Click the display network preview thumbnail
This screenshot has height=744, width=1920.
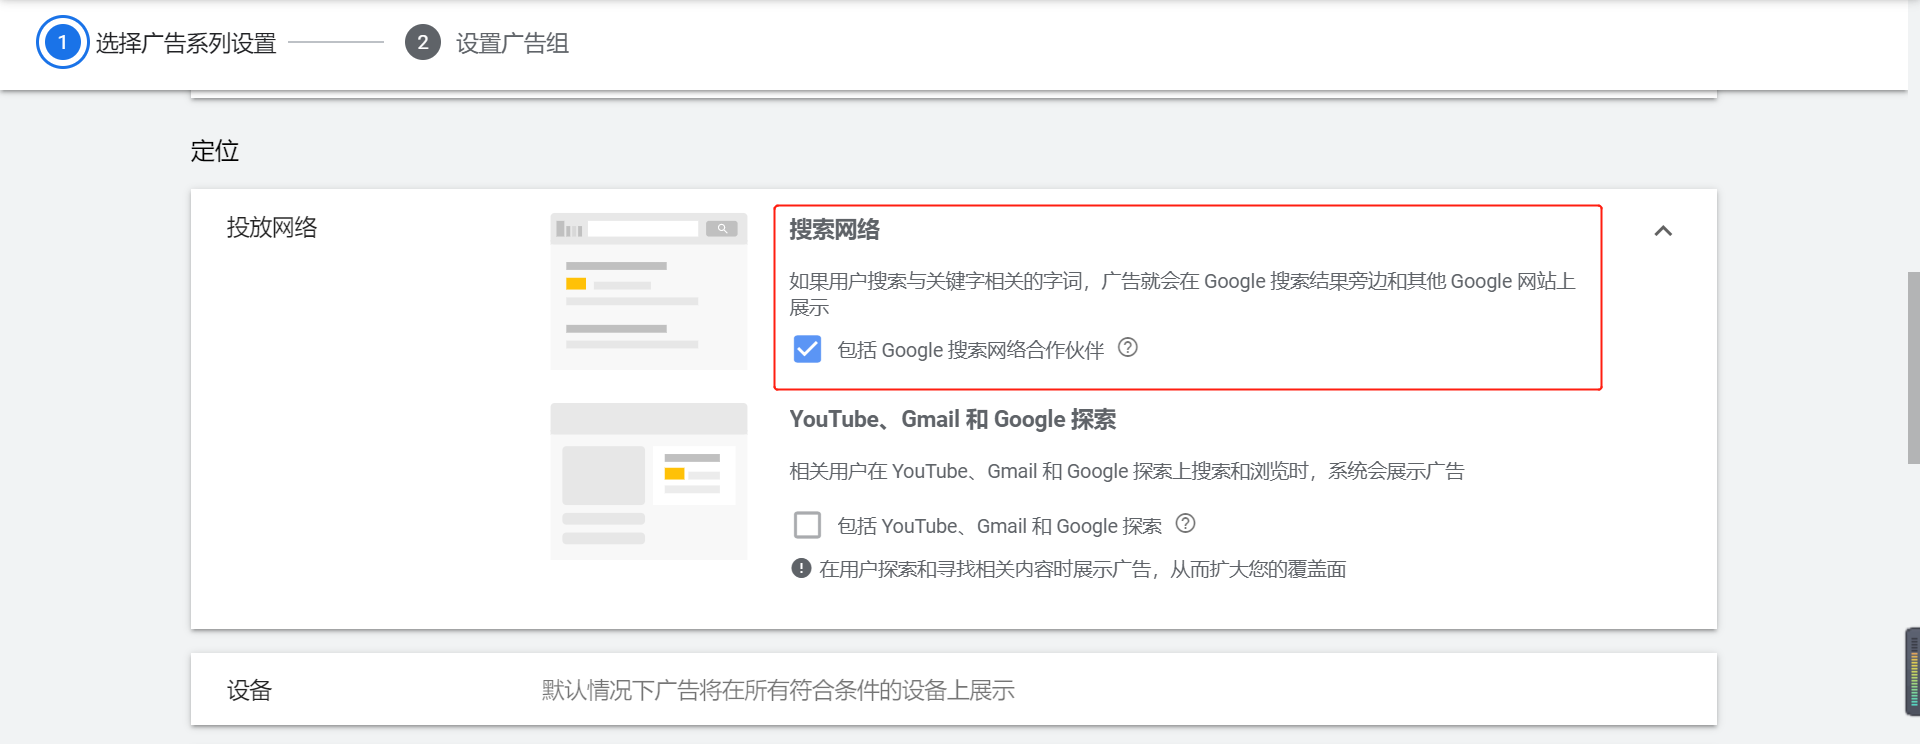tap(649, 481)
